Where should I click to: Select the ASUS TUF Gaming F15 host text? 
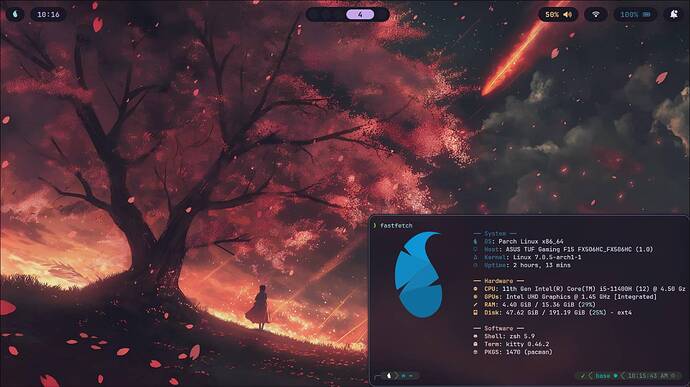pyautogui.click(x=580, y=249)
